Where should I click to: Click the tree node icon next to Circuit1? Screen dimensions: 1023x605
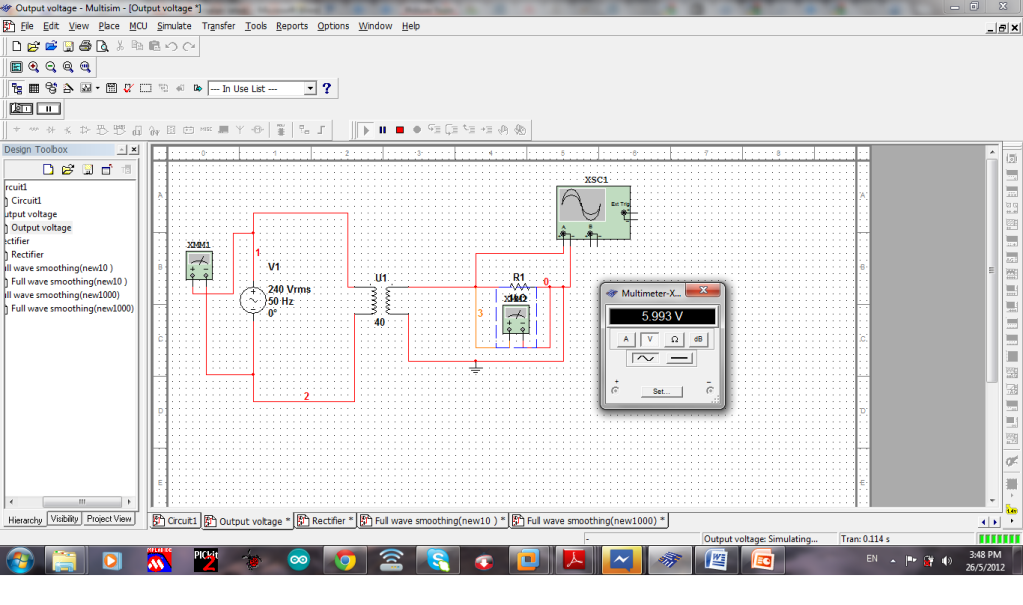point(7,201)
